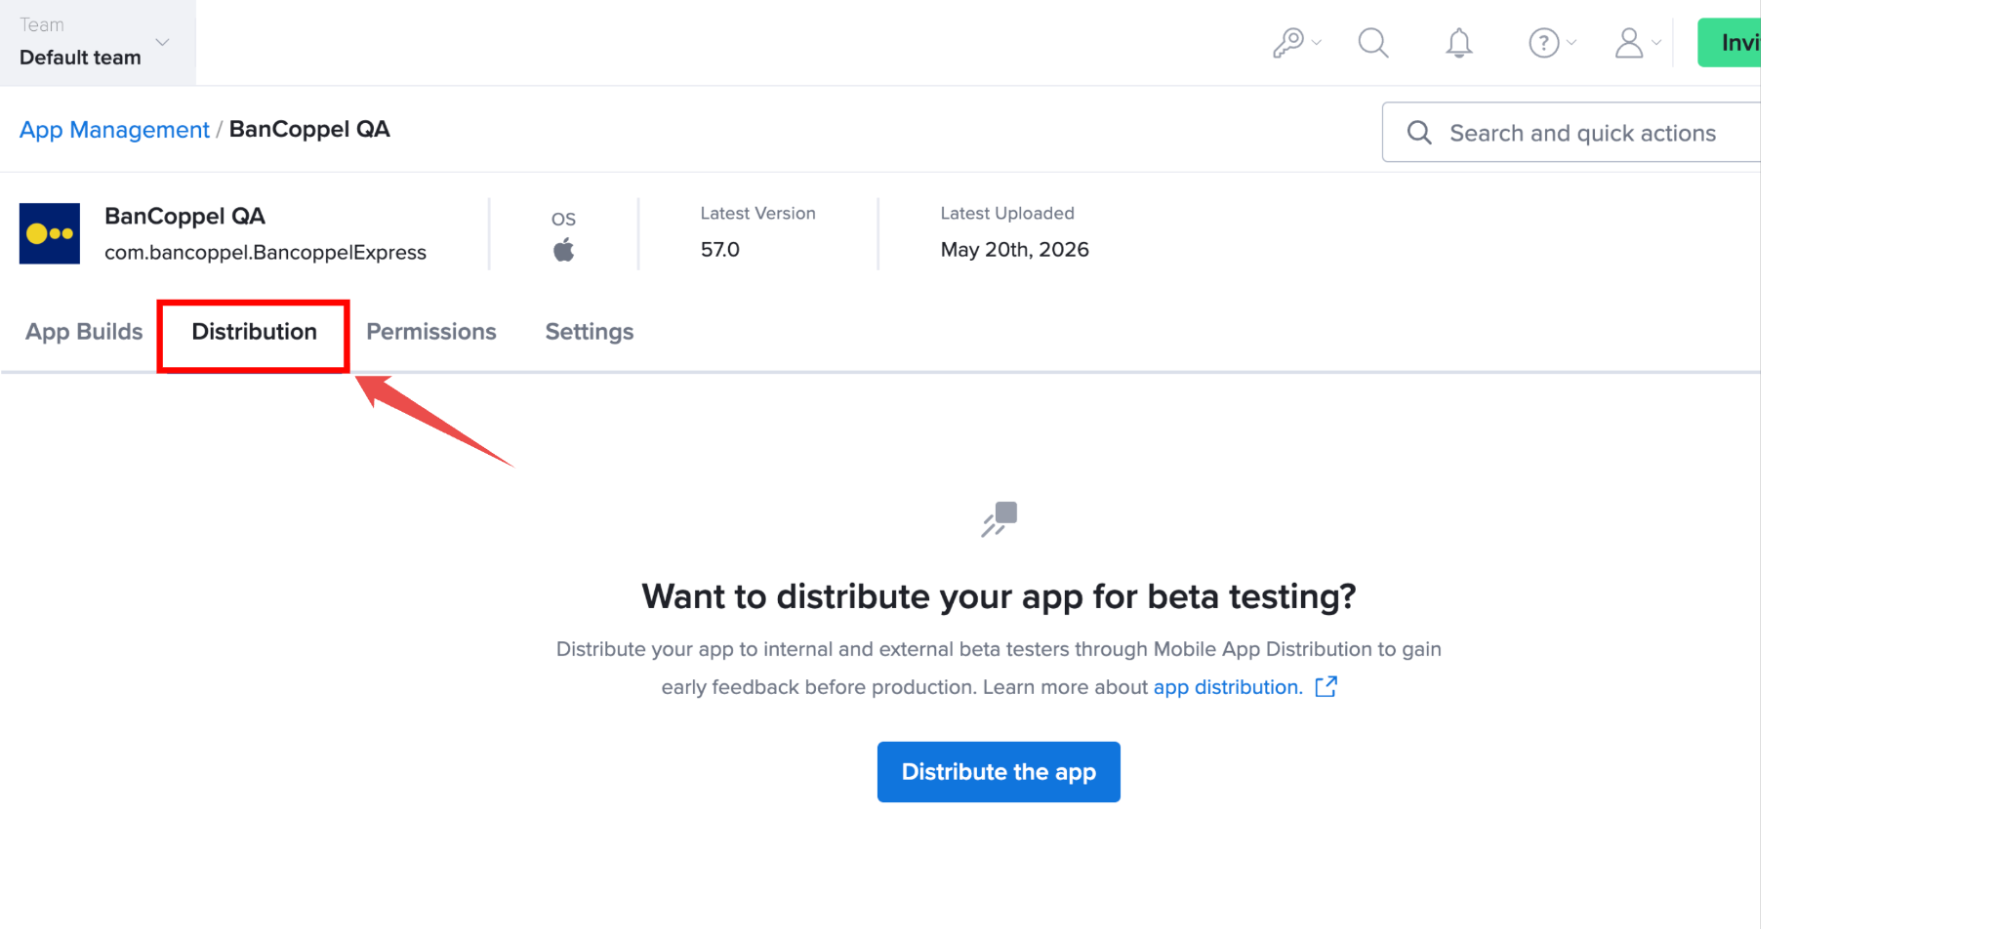1999x930 pixels.
Task: Open the Permissions tab
Action: pos(431,332)
